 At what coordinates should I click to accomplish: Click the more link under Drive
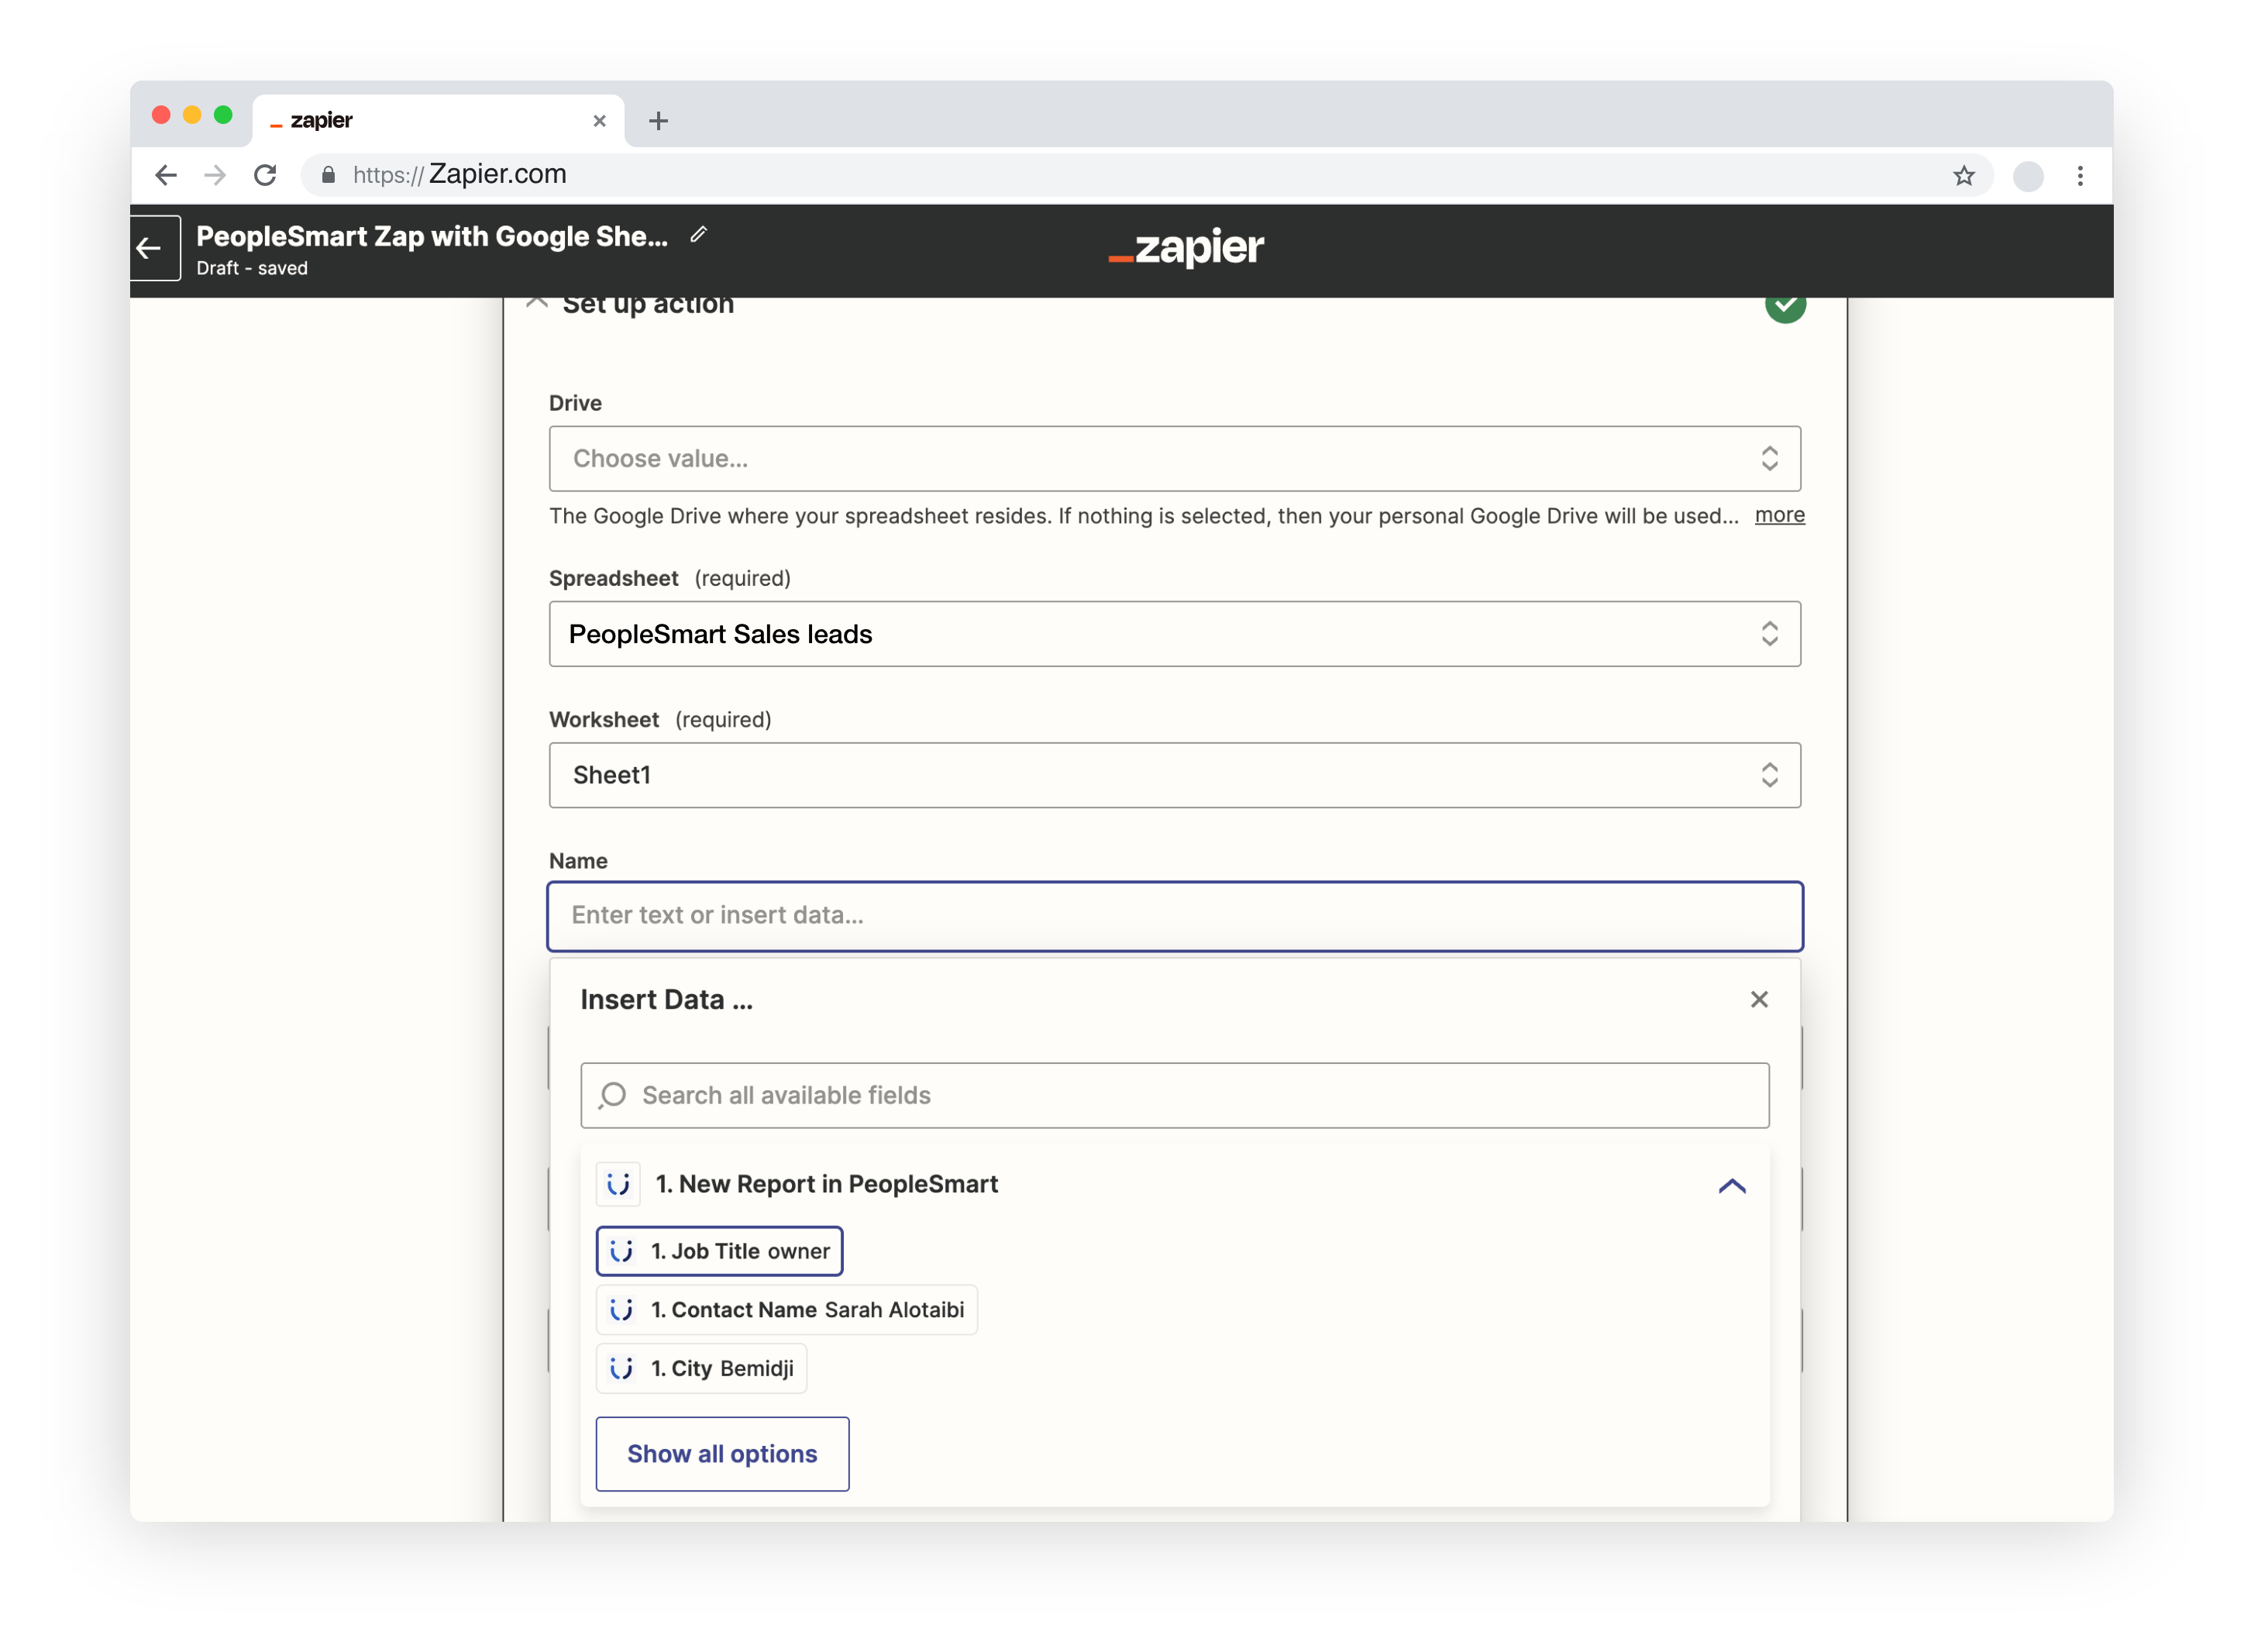click(x=1779, y=515)
